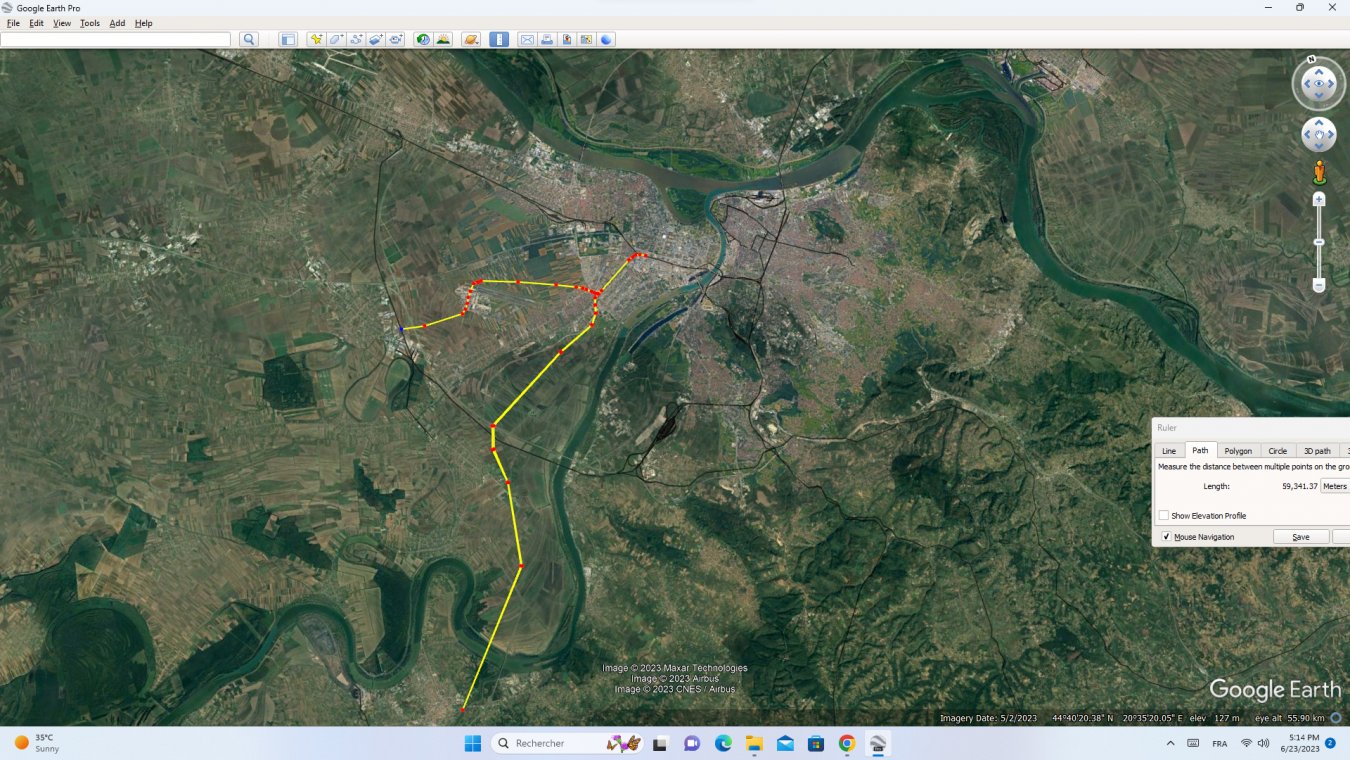This screenshot has height=760, width=1350.
Task: Click the Show Ruler toolbar icon
Action: pyautogui.click(x=499, y=40)
